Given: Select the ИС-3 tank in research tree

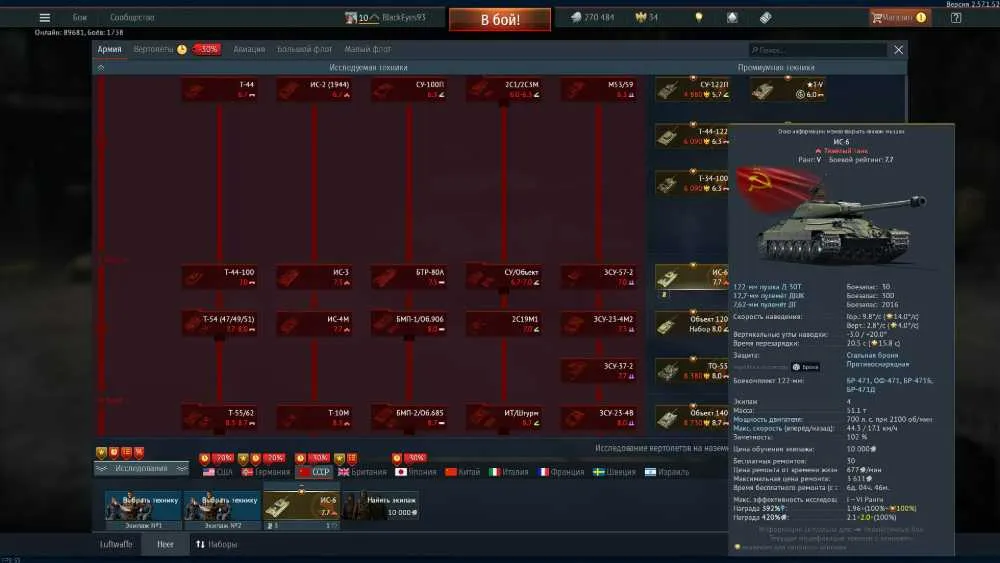Looking at the screenshot, I should (x=314, y=277).
